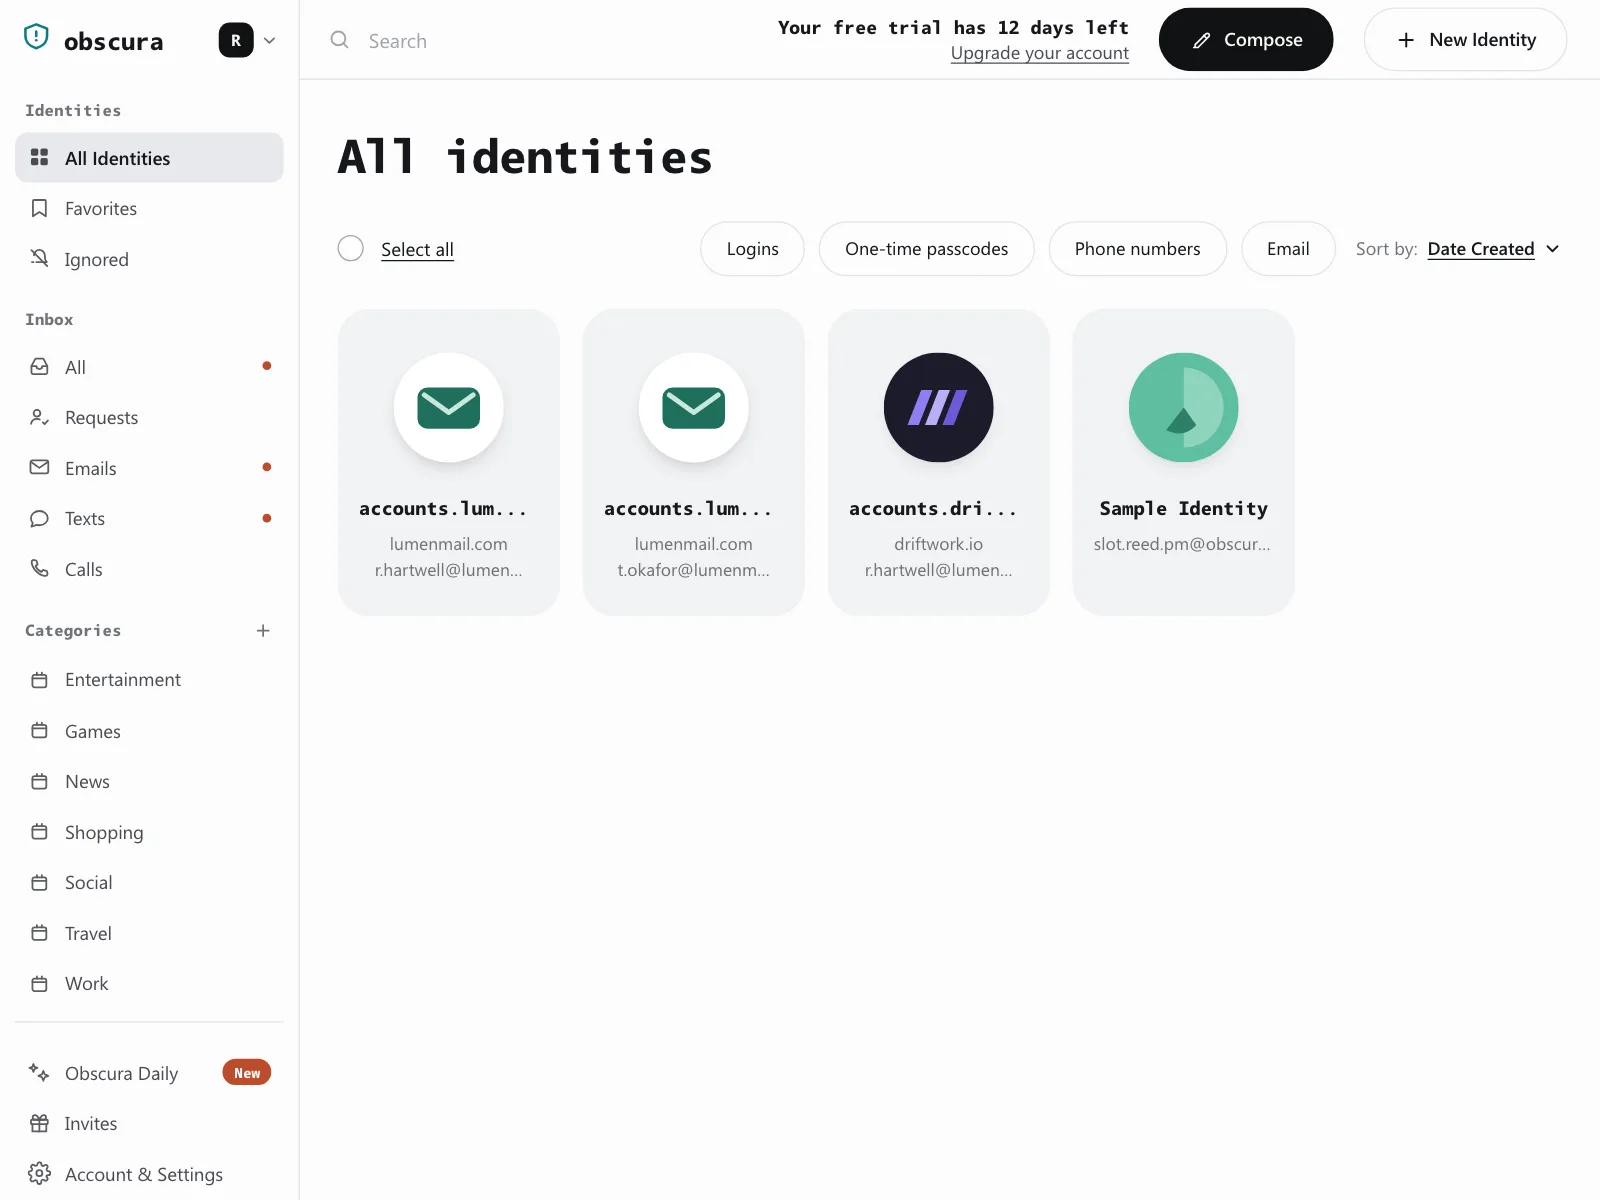The height and width of the screenshot is (1200, 1600).
Task: Click the All Identities grid icon
Action: pos(40,158)
